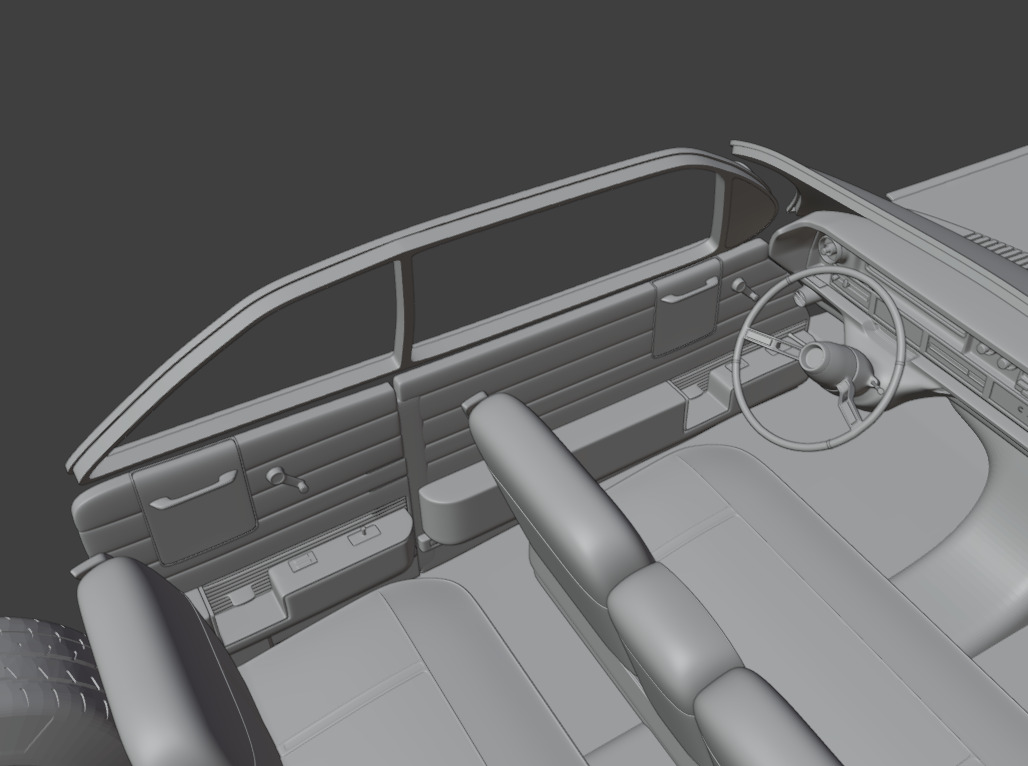Select the steering wheel center hub
The width and height of the screenshot is (1028, 766).
pos(815,358)
